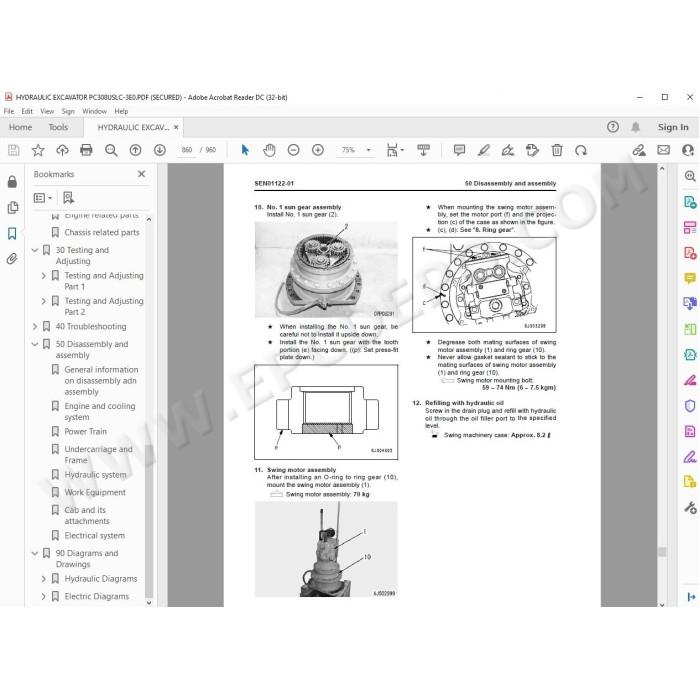
Task: Expand Testing and Adjusting Part 2
Action: [44, 301]
